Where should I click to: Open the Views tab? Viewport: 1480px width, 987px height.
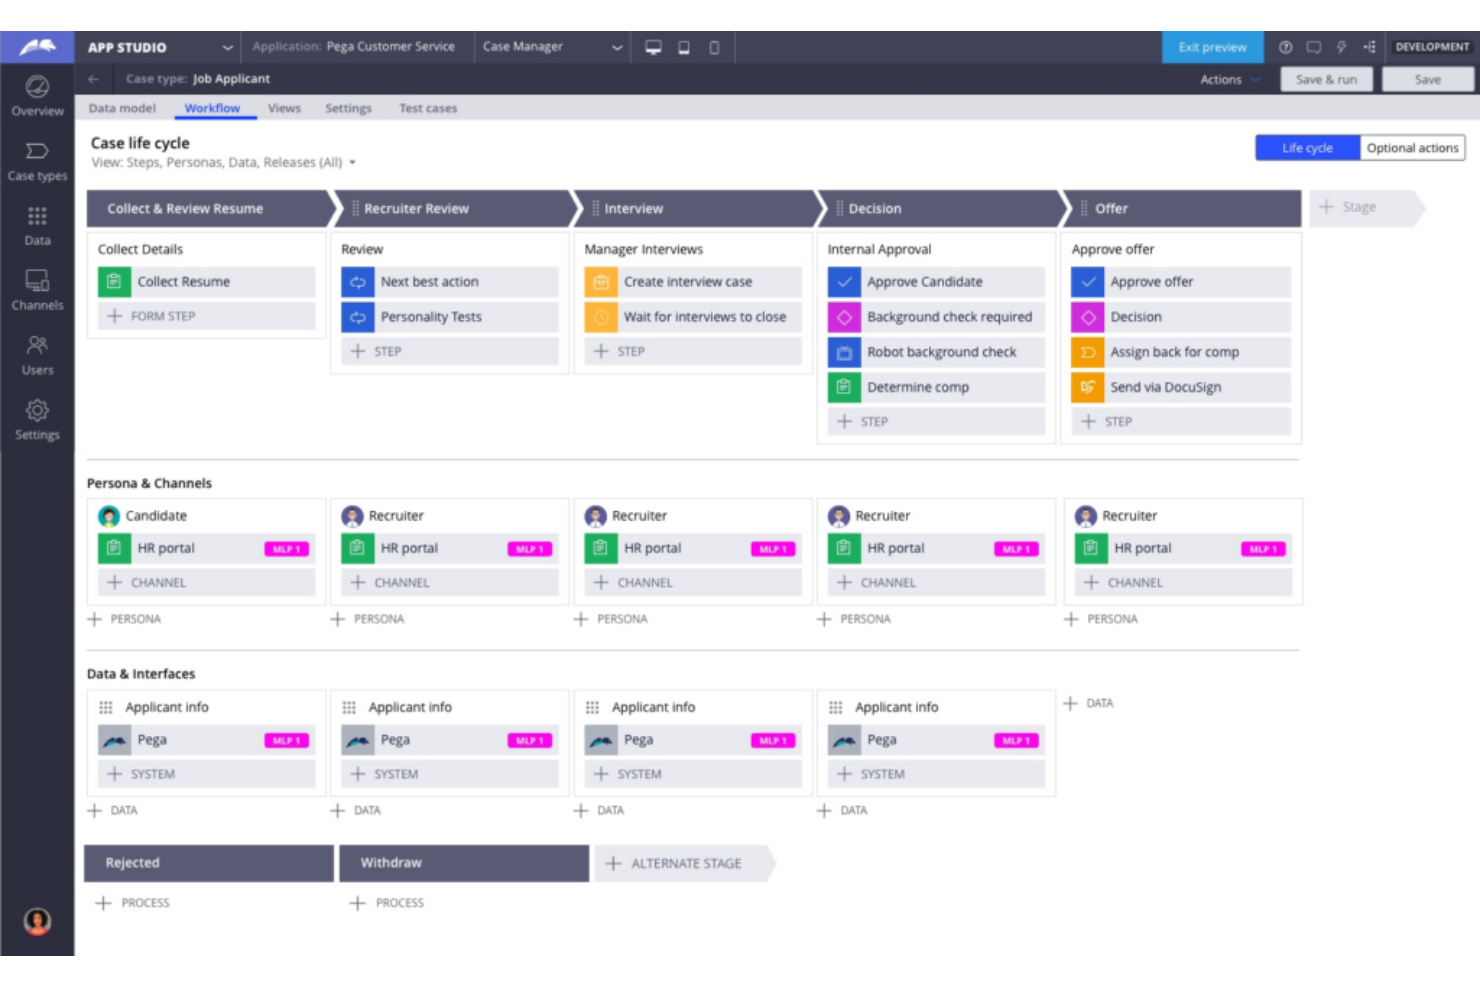tap(284, 108)
